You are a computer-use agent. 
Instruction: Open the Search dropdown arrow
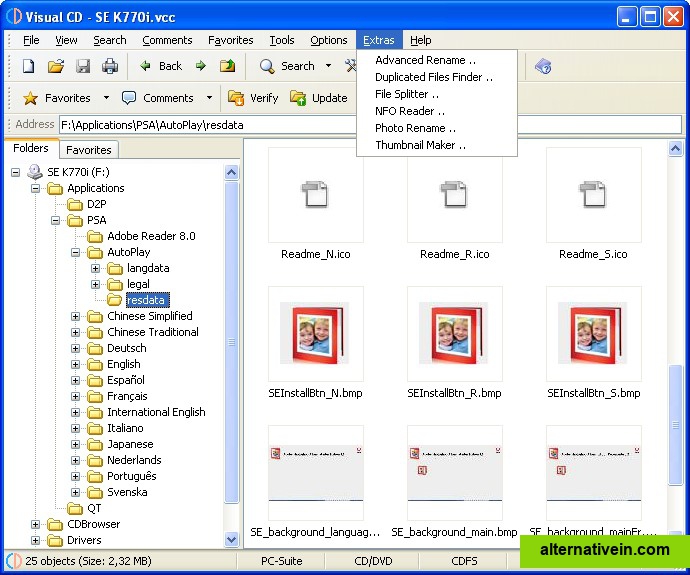328,66
